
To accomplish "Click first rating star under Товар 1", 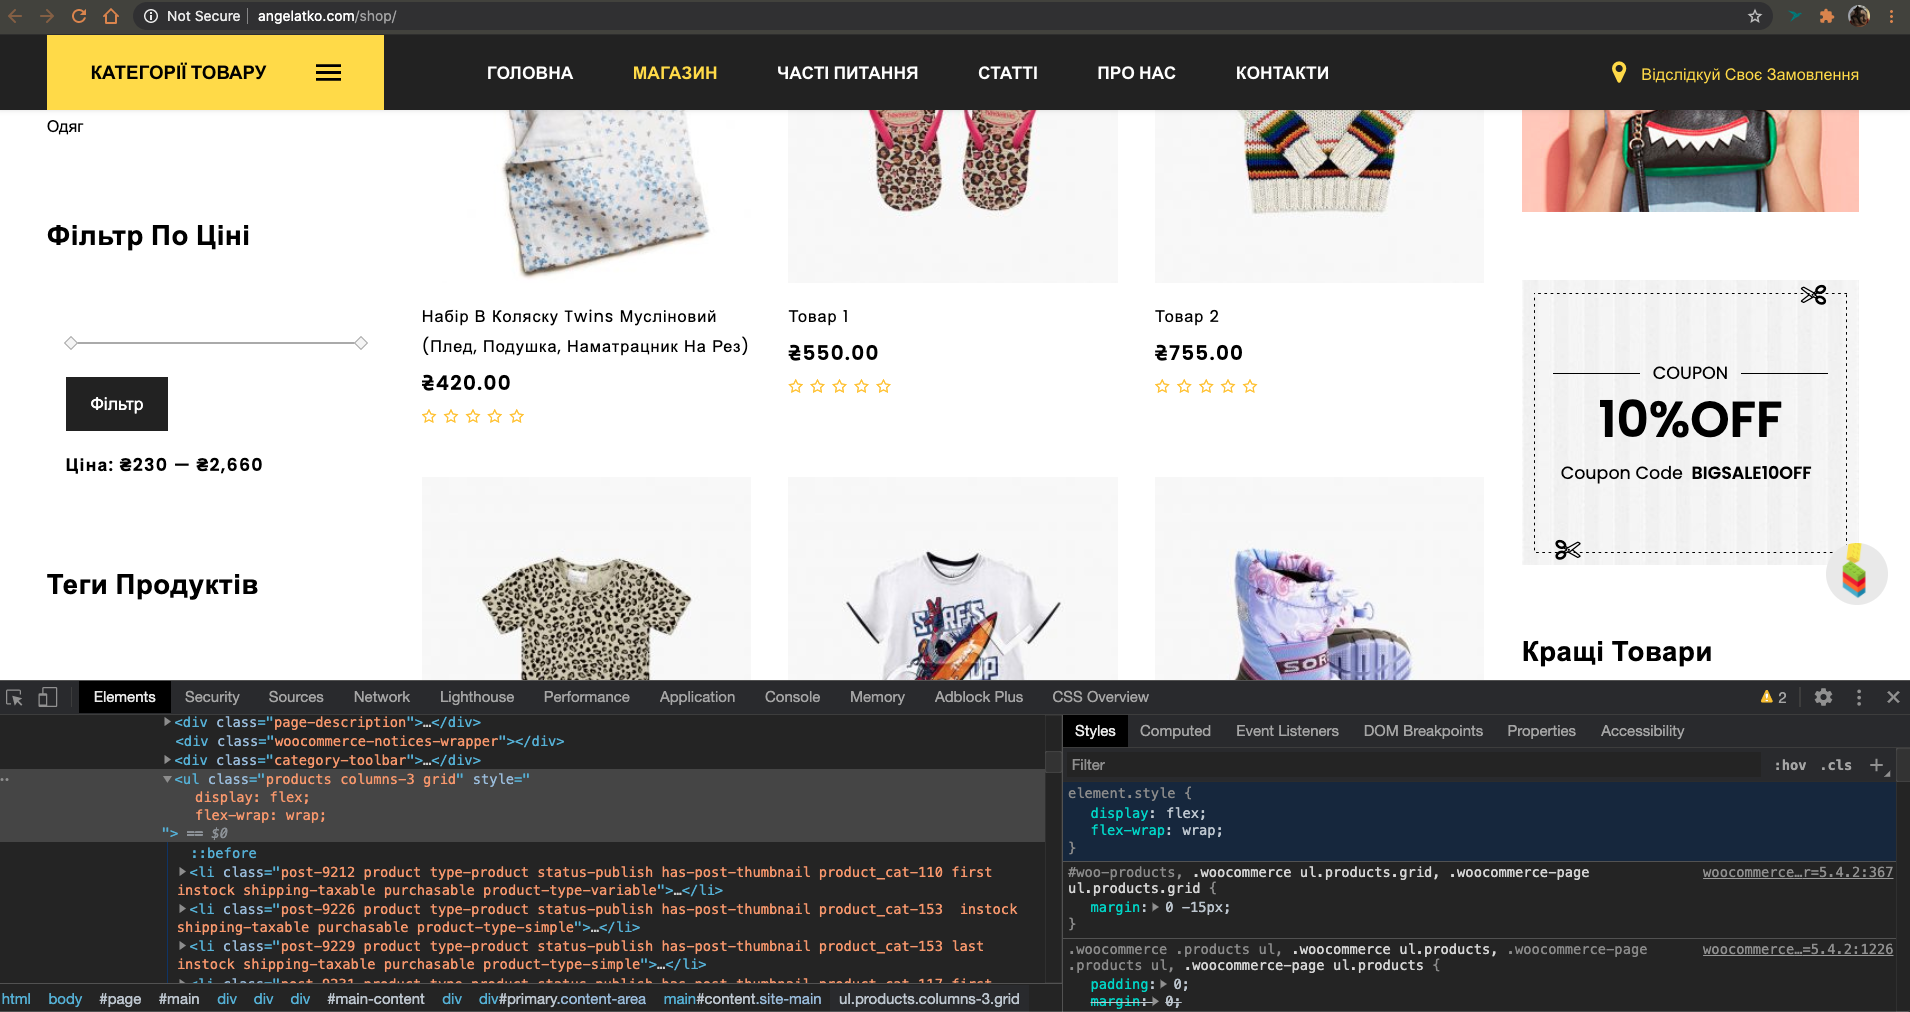I will point(796,386).
